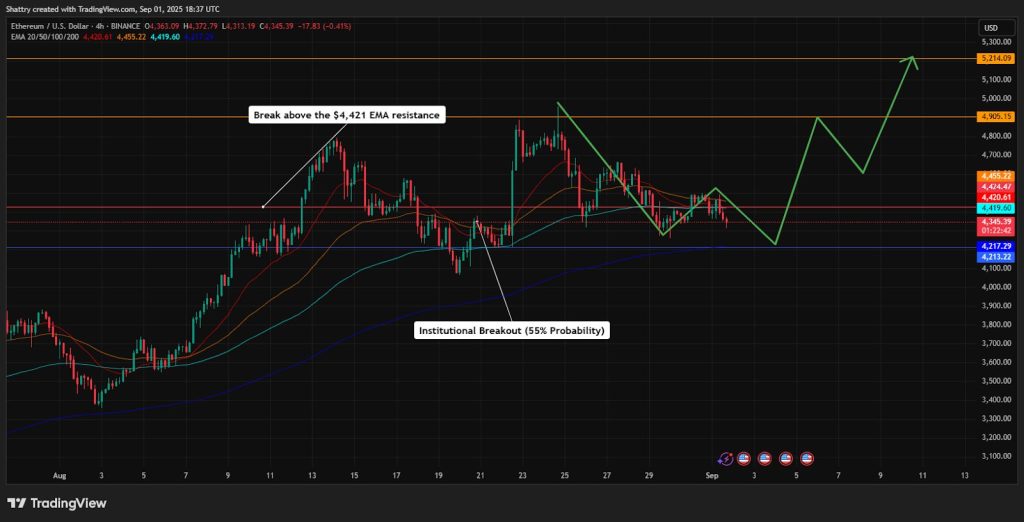The width and height of the screenshot is (1024, 522).
Task: Click the second US flag economic event icon
Action: (x=764, y=458)
